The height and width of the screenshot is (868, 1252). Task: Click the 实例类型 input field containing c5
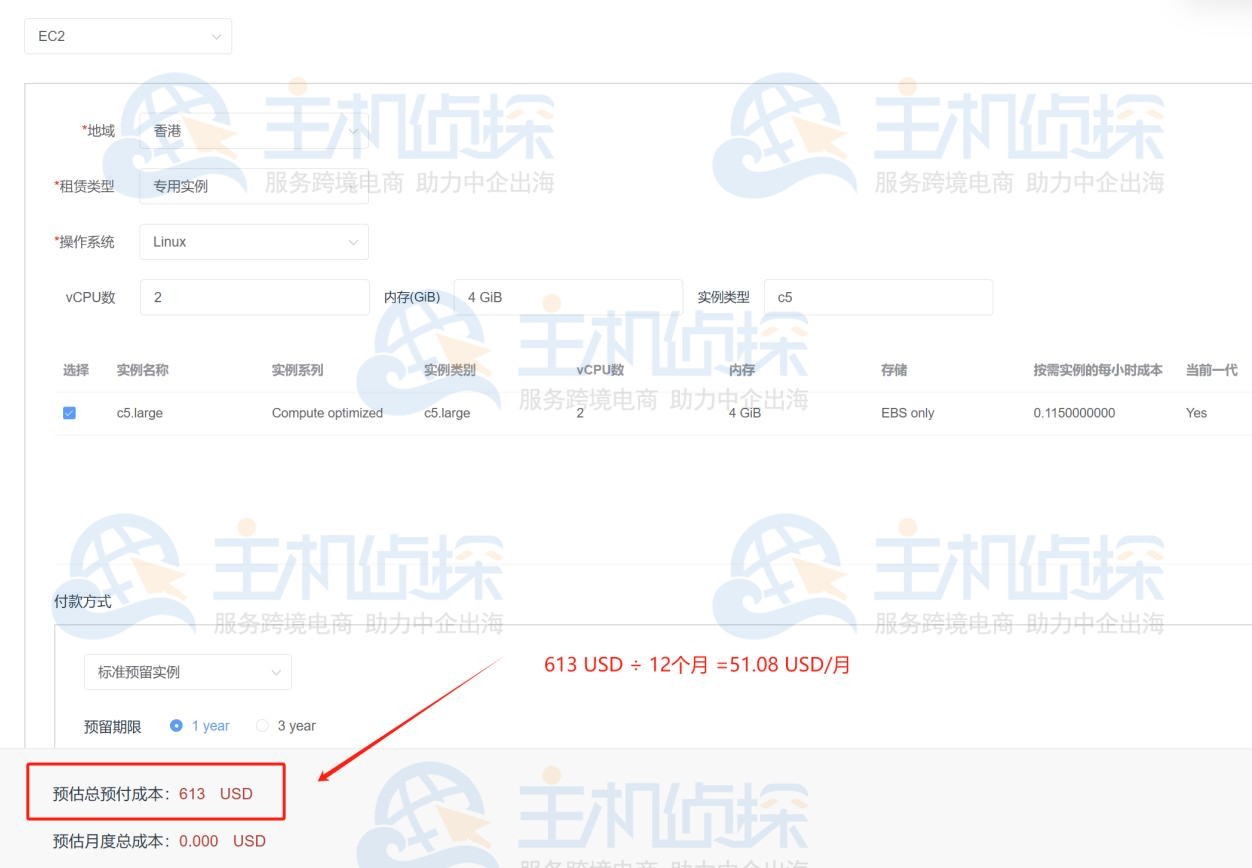[878, 297]
